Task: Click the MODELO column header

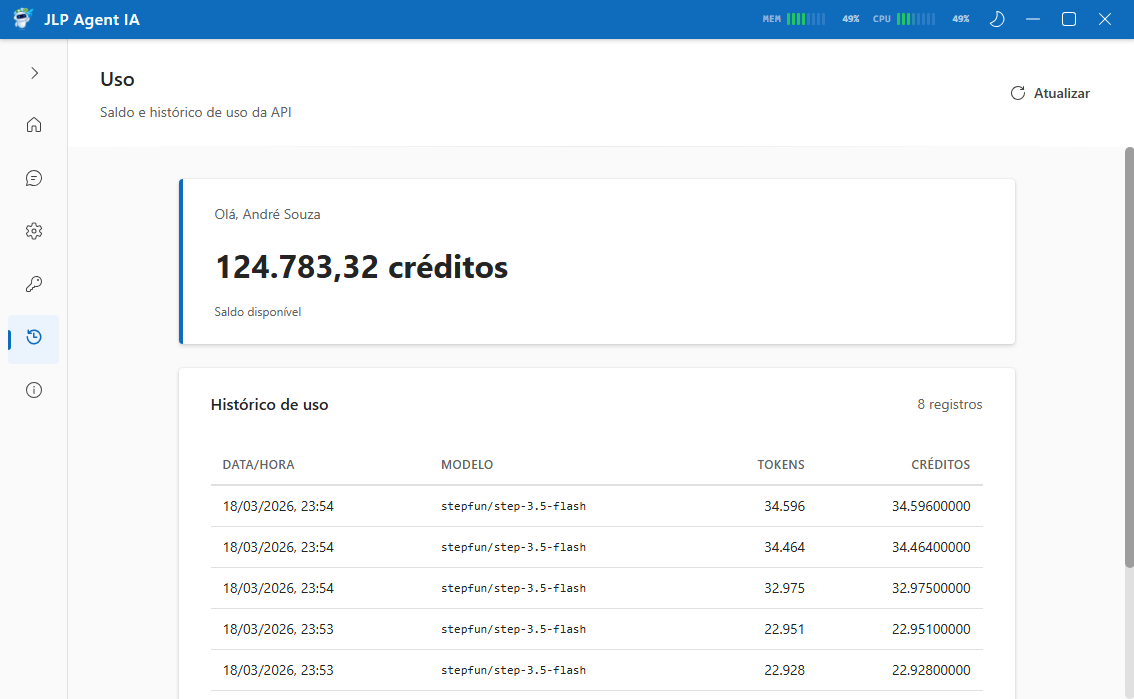Action: (467, 465)
